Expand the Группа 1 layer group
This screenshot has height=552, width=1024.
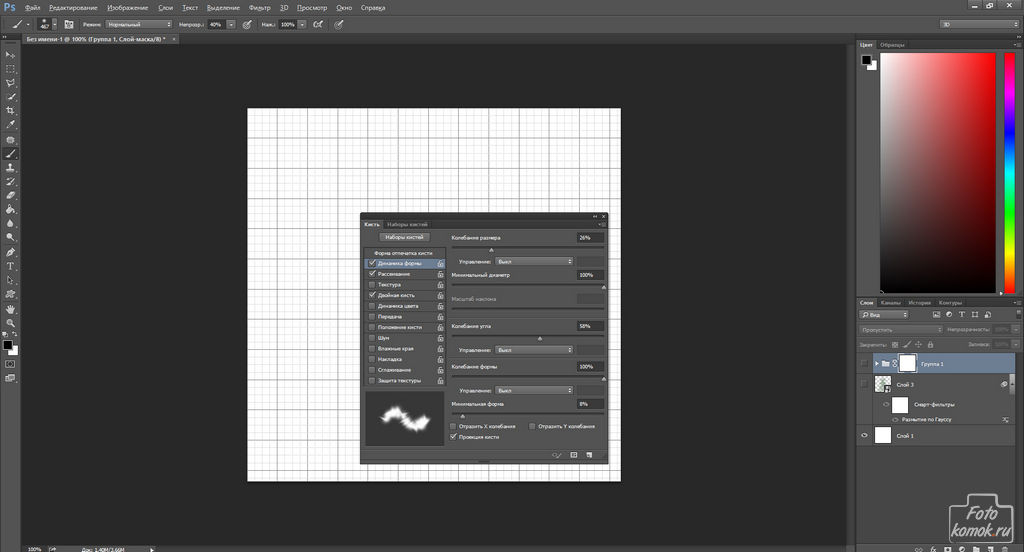876,363
